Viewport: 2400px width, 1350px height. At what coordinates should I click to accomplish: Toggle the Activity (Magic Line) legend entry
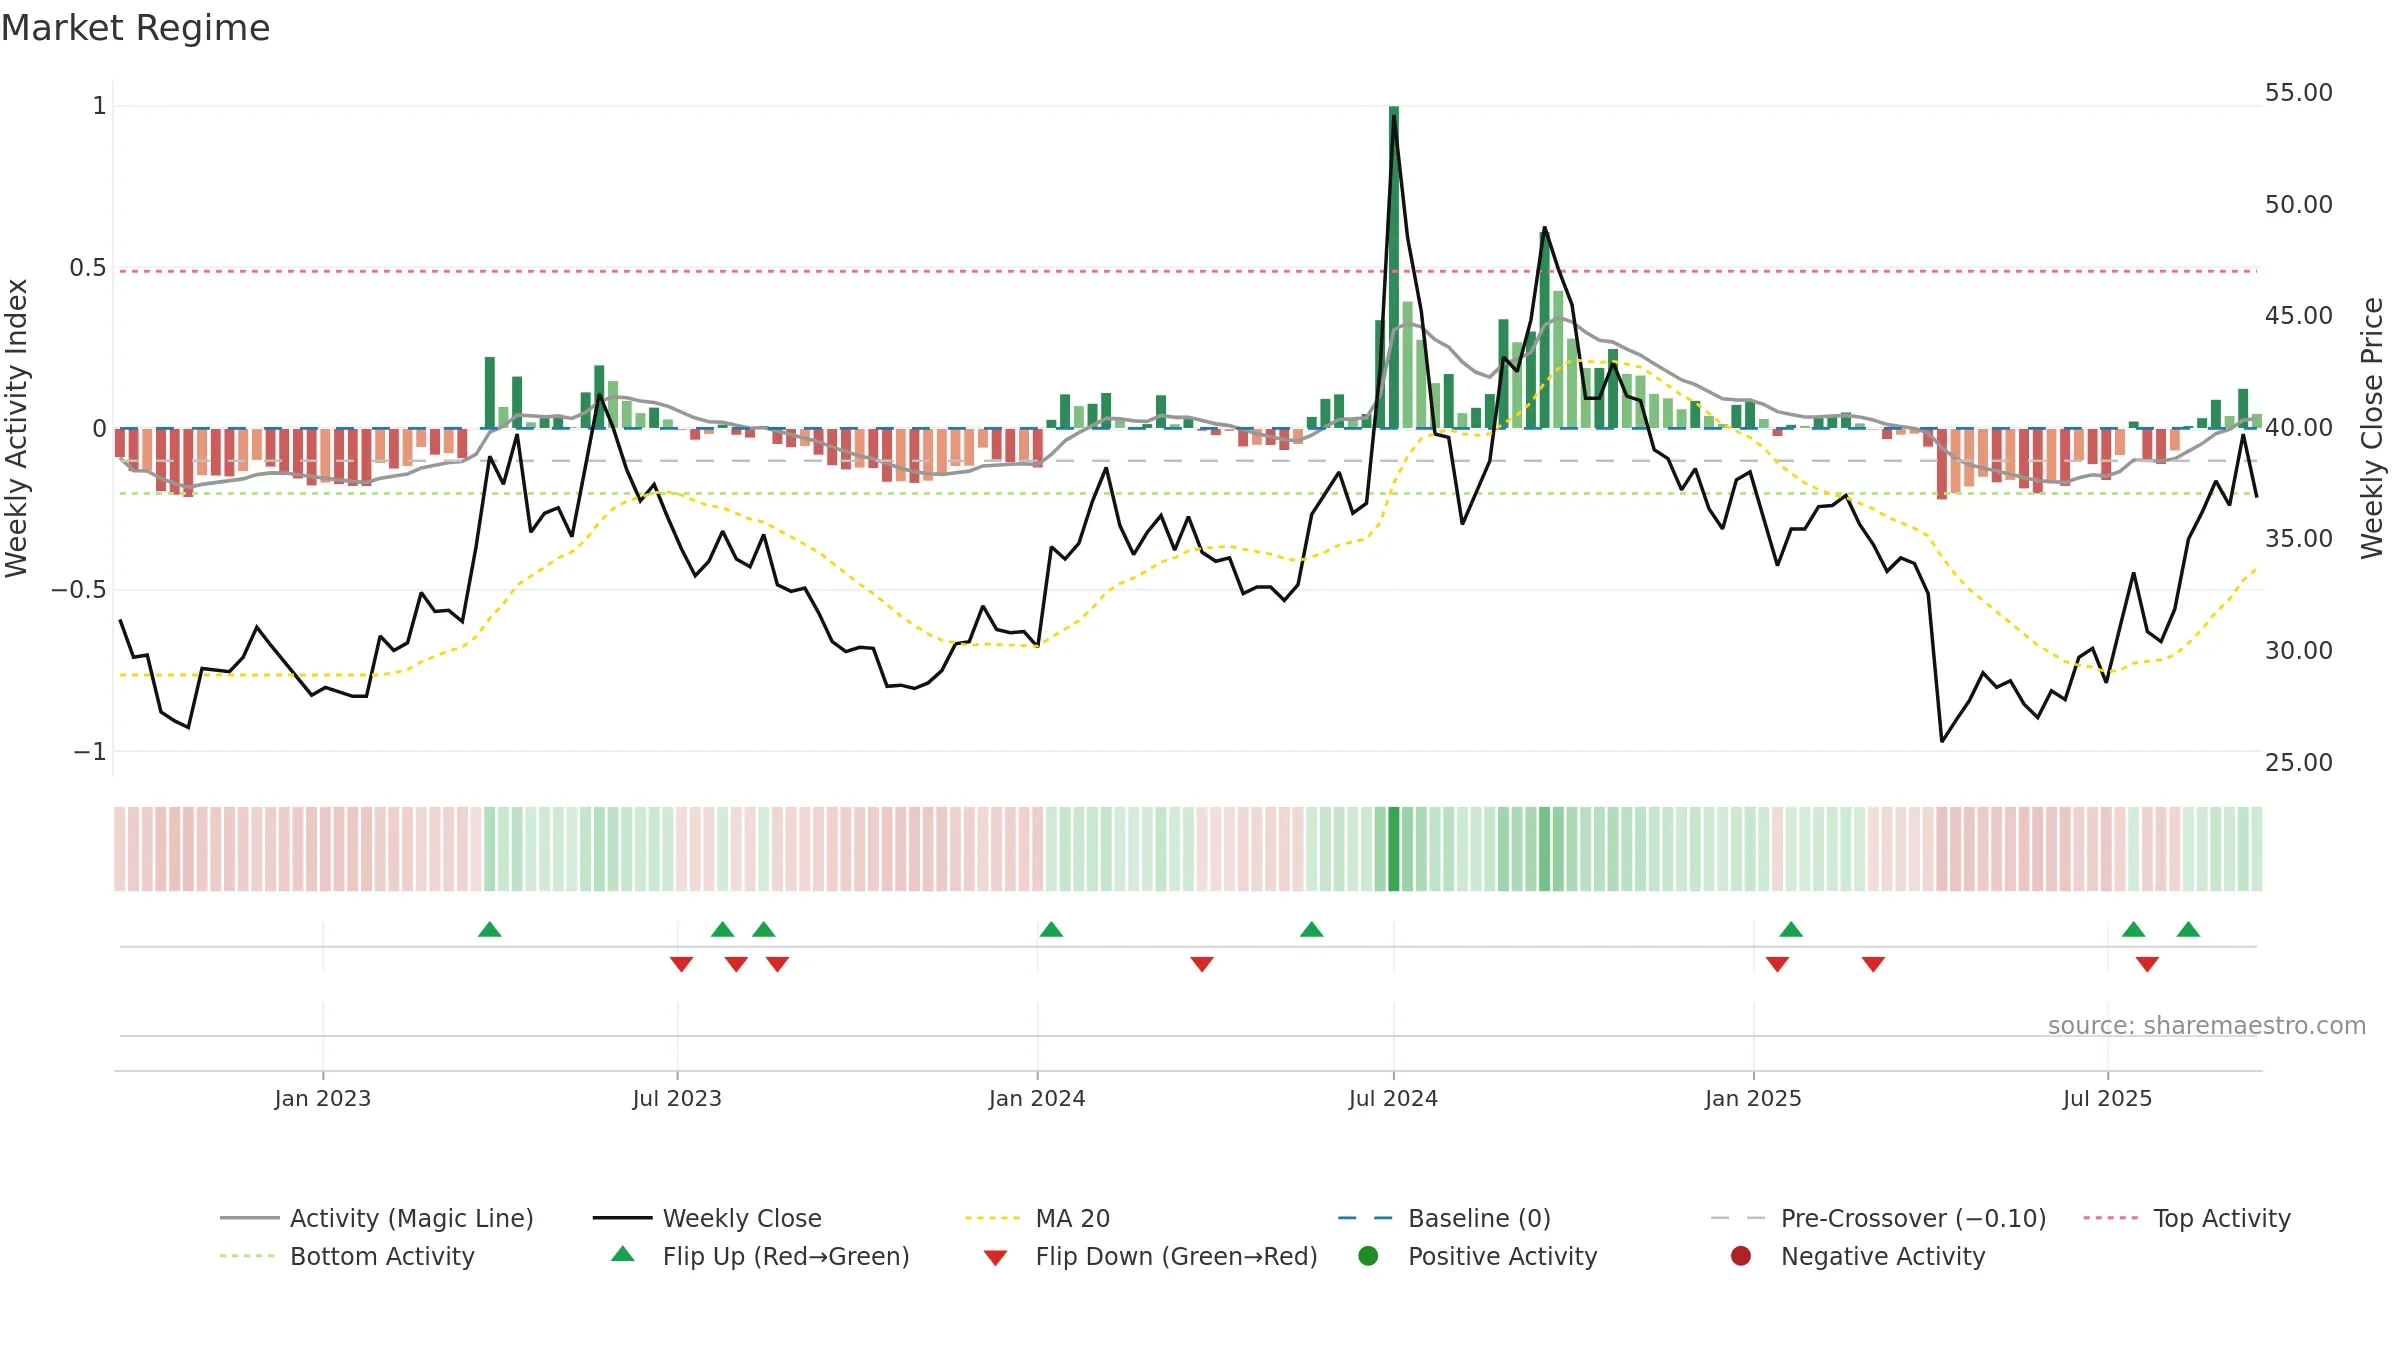[x=377, y=1218]
